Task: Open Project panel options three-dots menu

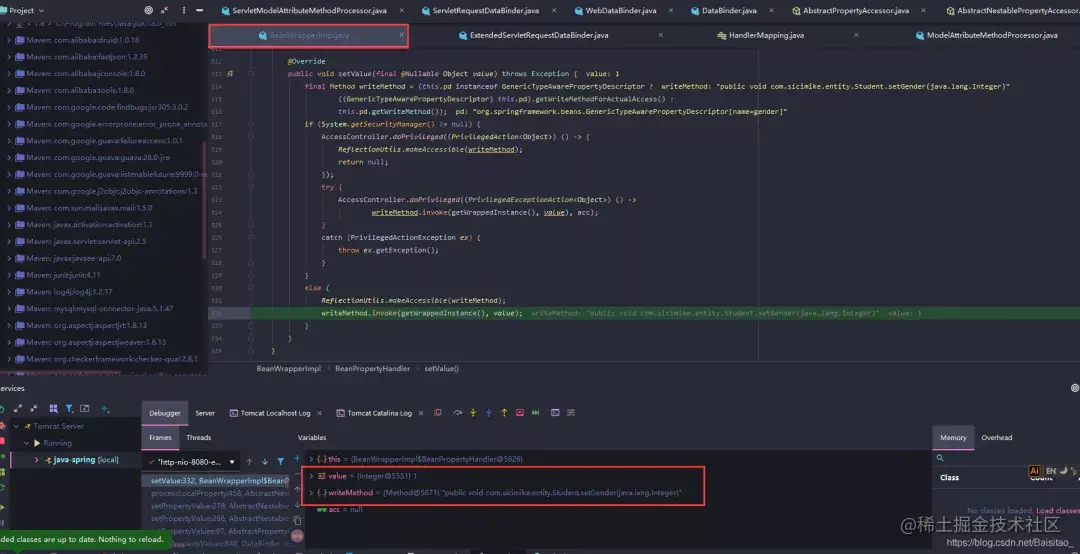Action: pos(183,10)
